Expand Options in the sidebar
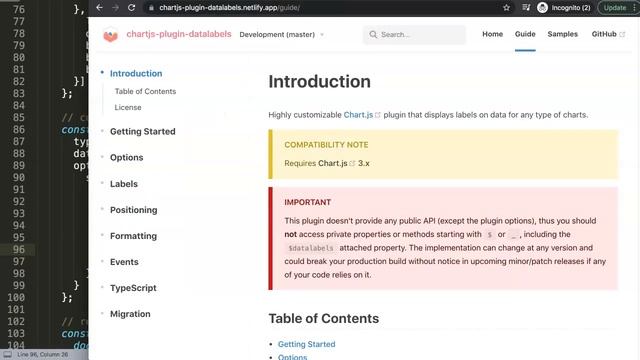 [x=127, y=158]
